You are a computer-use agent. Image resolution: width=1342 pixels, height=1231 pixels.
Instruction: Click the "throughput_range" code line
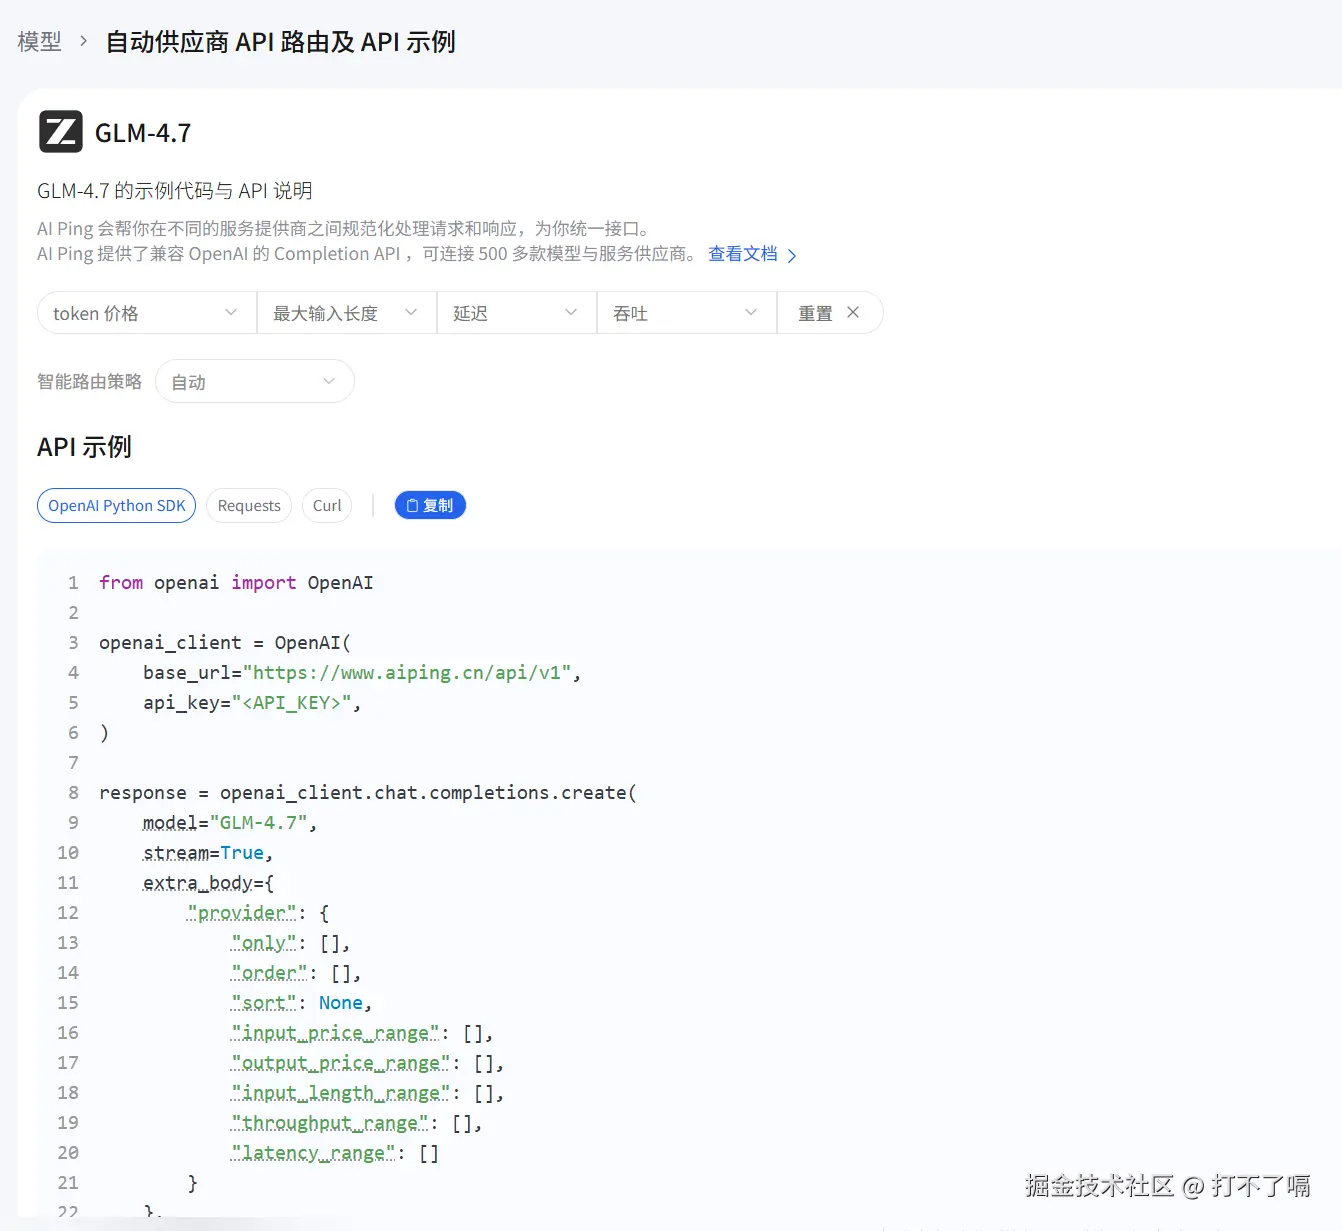point(357,1122)
